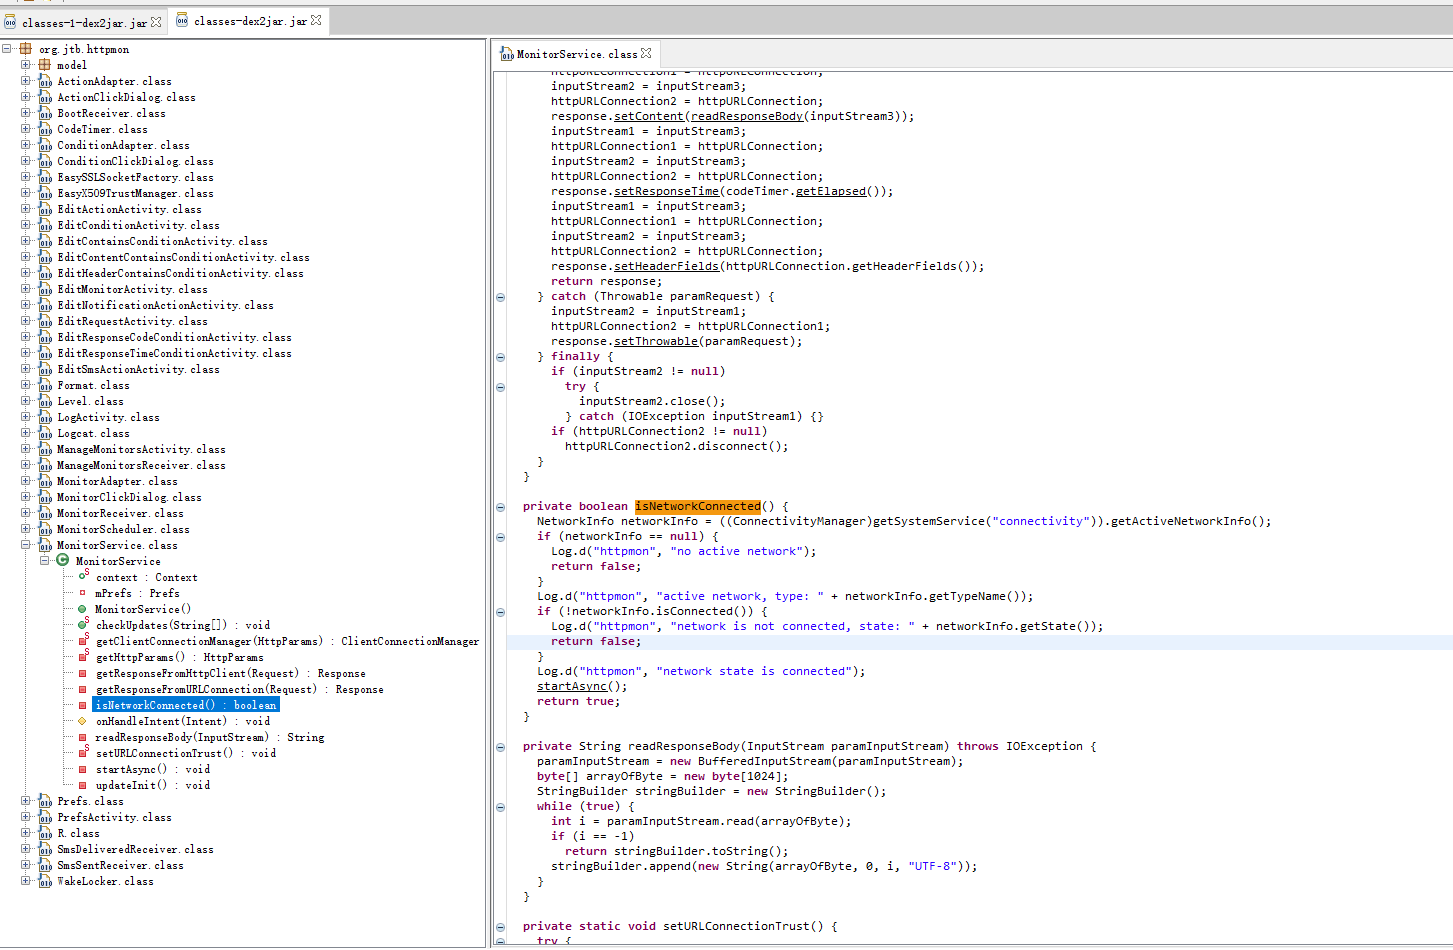Select the model package icon
1453x950 pixels.
45,65
